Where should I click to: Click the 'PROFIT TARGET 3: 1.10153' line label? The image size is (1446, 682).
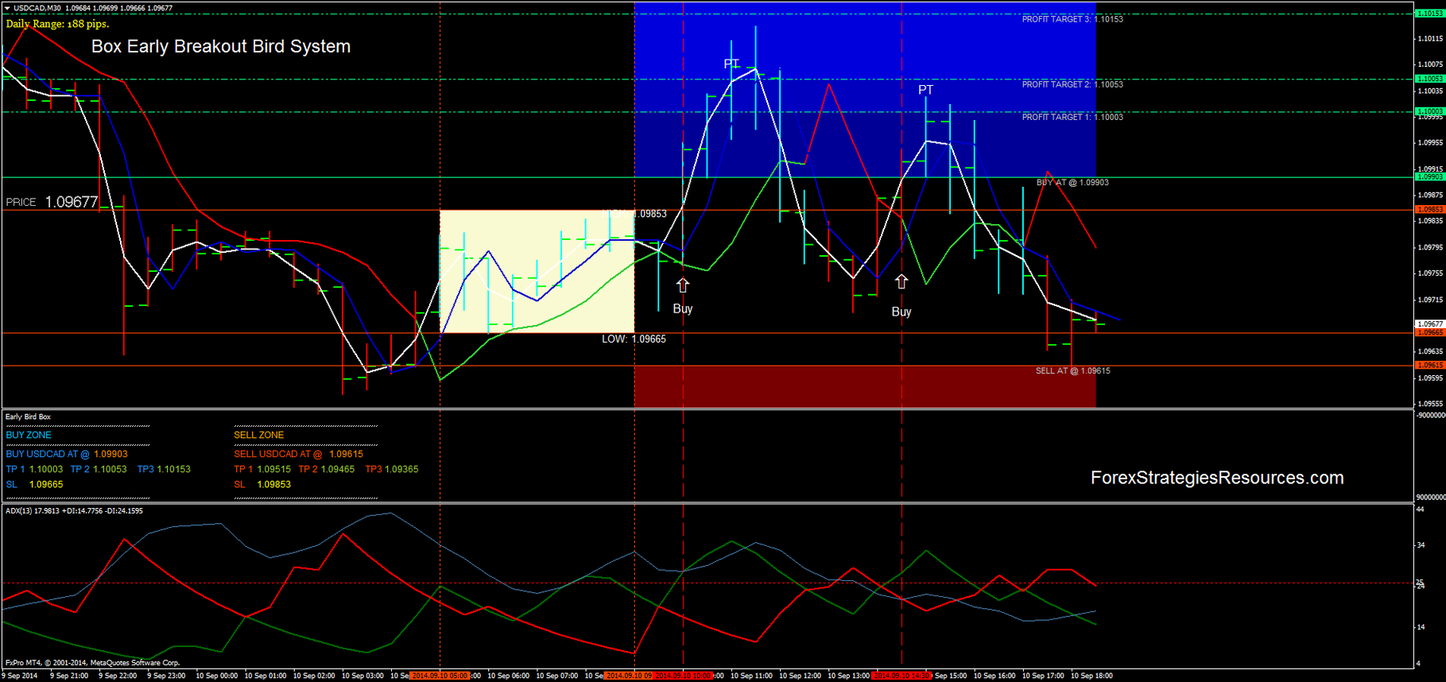click(1072, 19)
